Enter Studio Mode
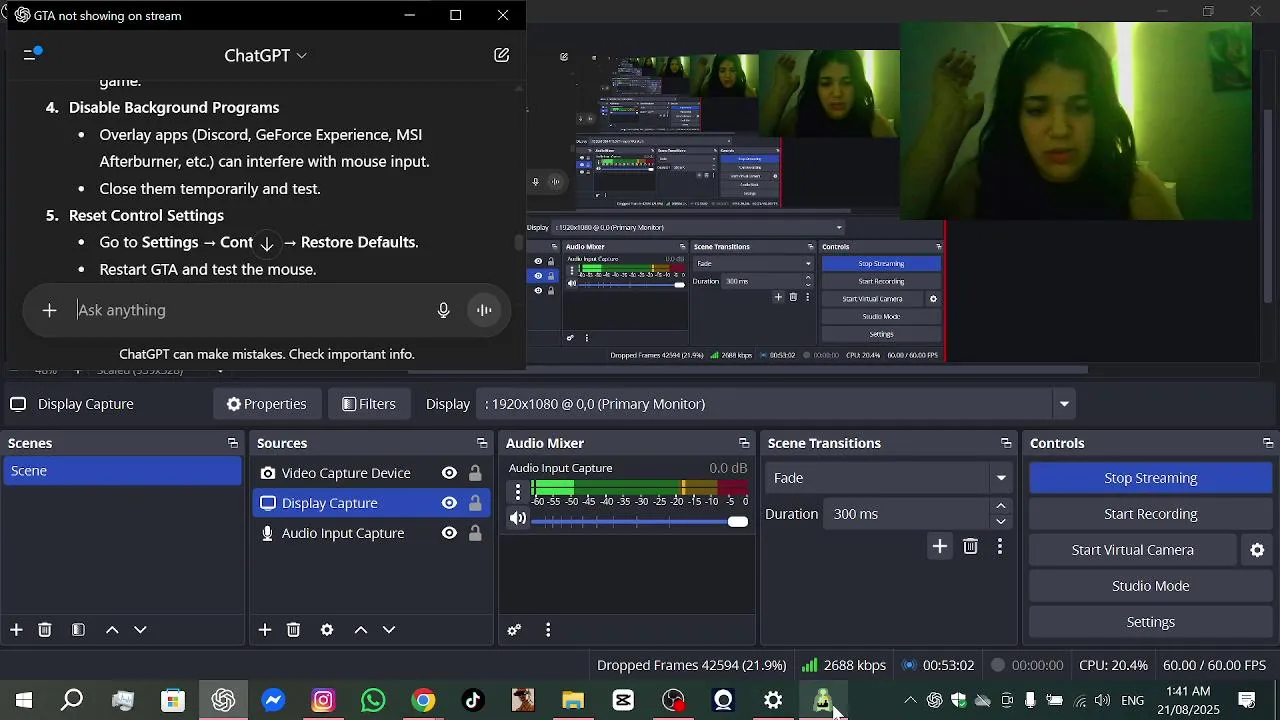 1151,586
